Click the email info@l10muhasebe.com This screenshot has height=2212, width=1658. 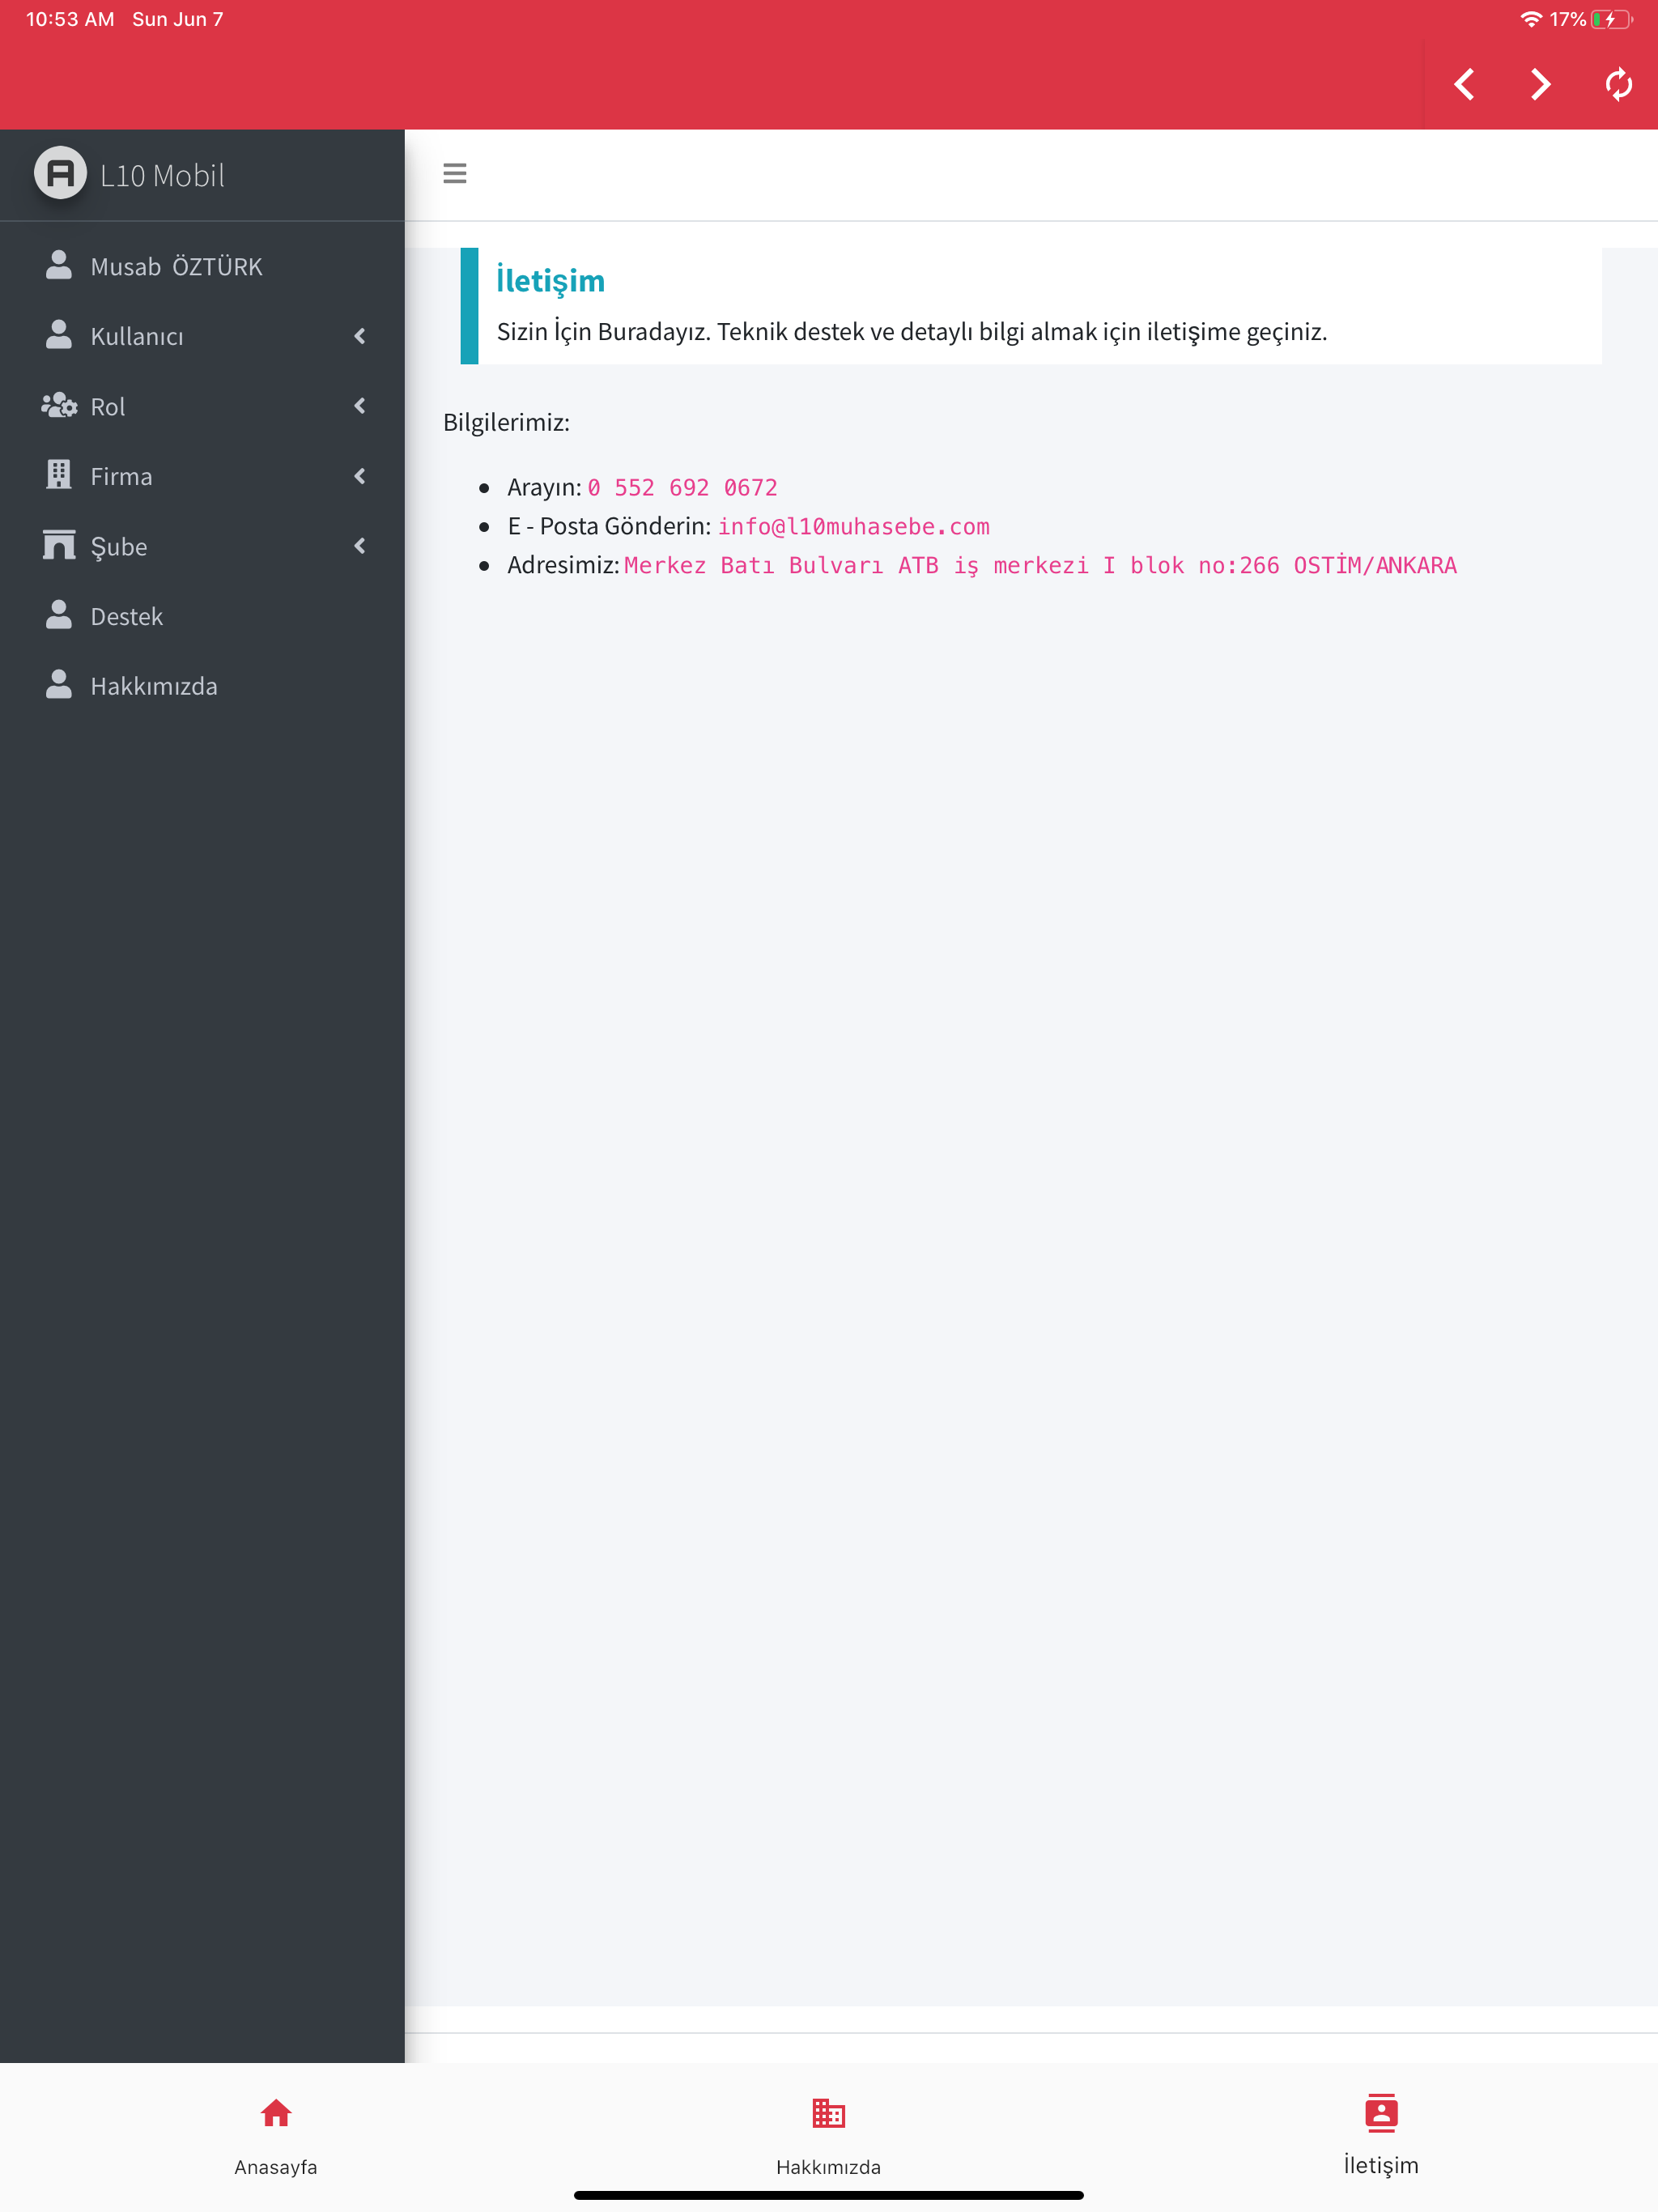pyautogui.click(x=854, y=527)
